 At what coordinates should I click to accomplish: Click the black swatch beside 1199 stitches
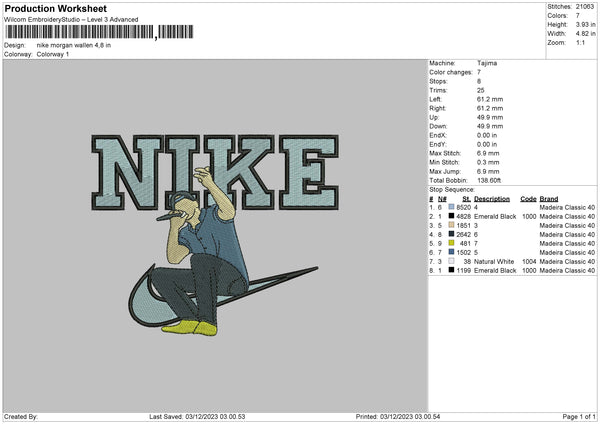pyautogui.click(x=451, y=270)
